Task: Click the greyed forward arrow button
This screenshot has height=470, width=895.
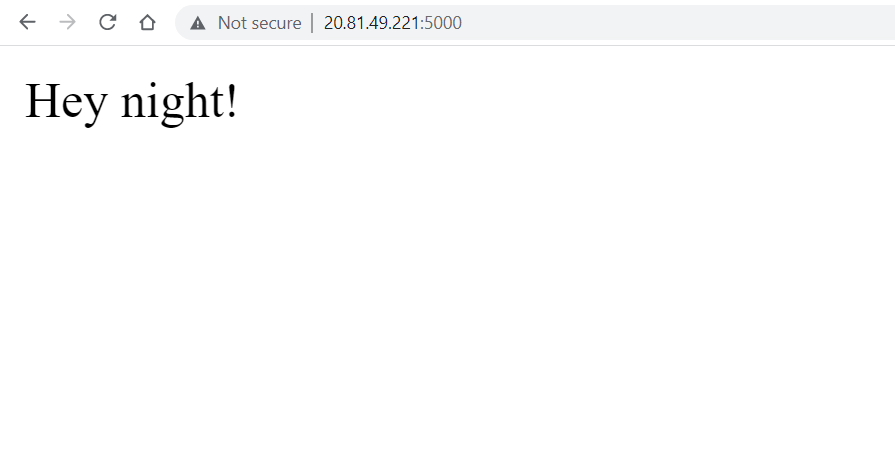Action: pos(67,22)
